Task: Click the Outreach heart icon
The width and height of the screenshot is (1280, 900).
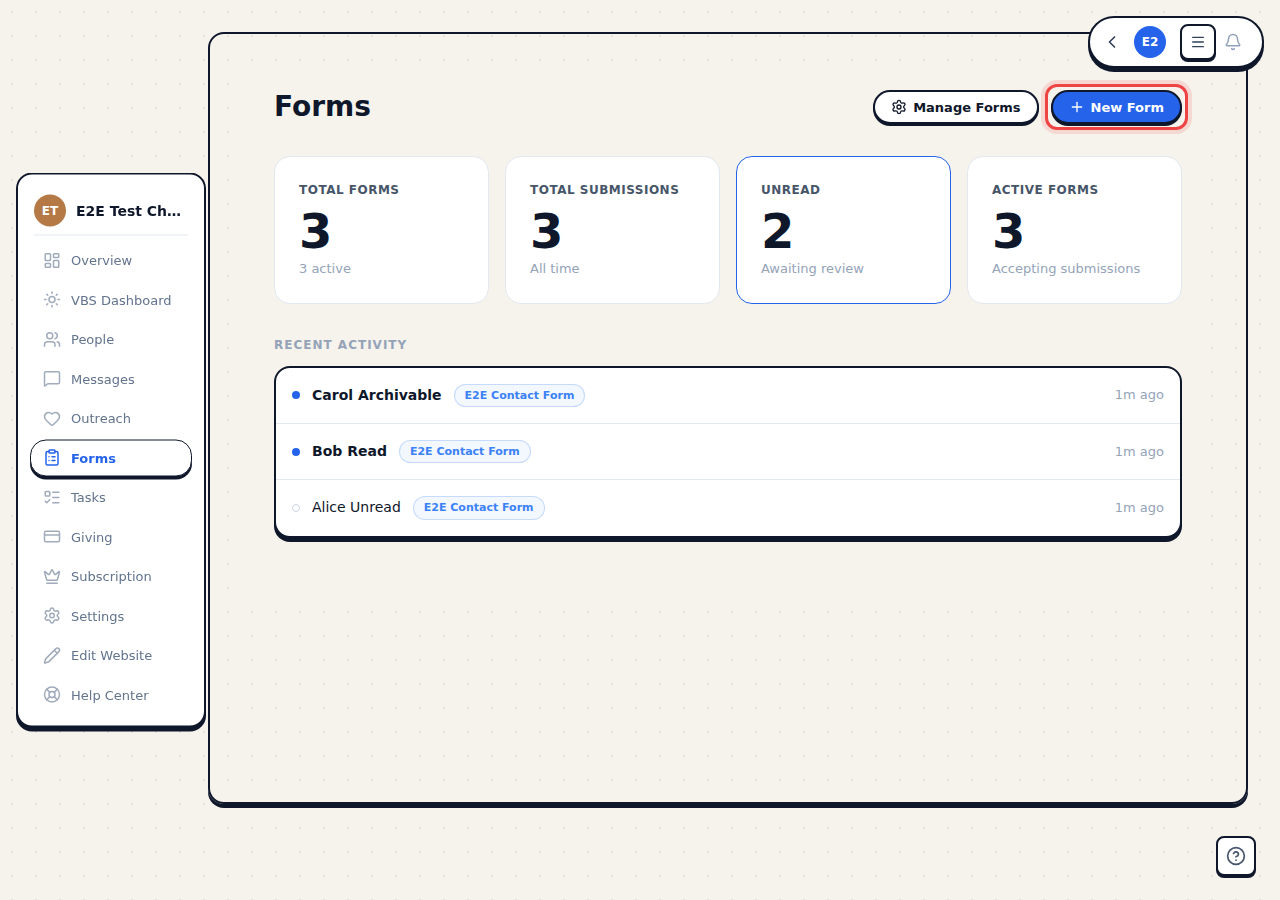Action: coord(51,418)
